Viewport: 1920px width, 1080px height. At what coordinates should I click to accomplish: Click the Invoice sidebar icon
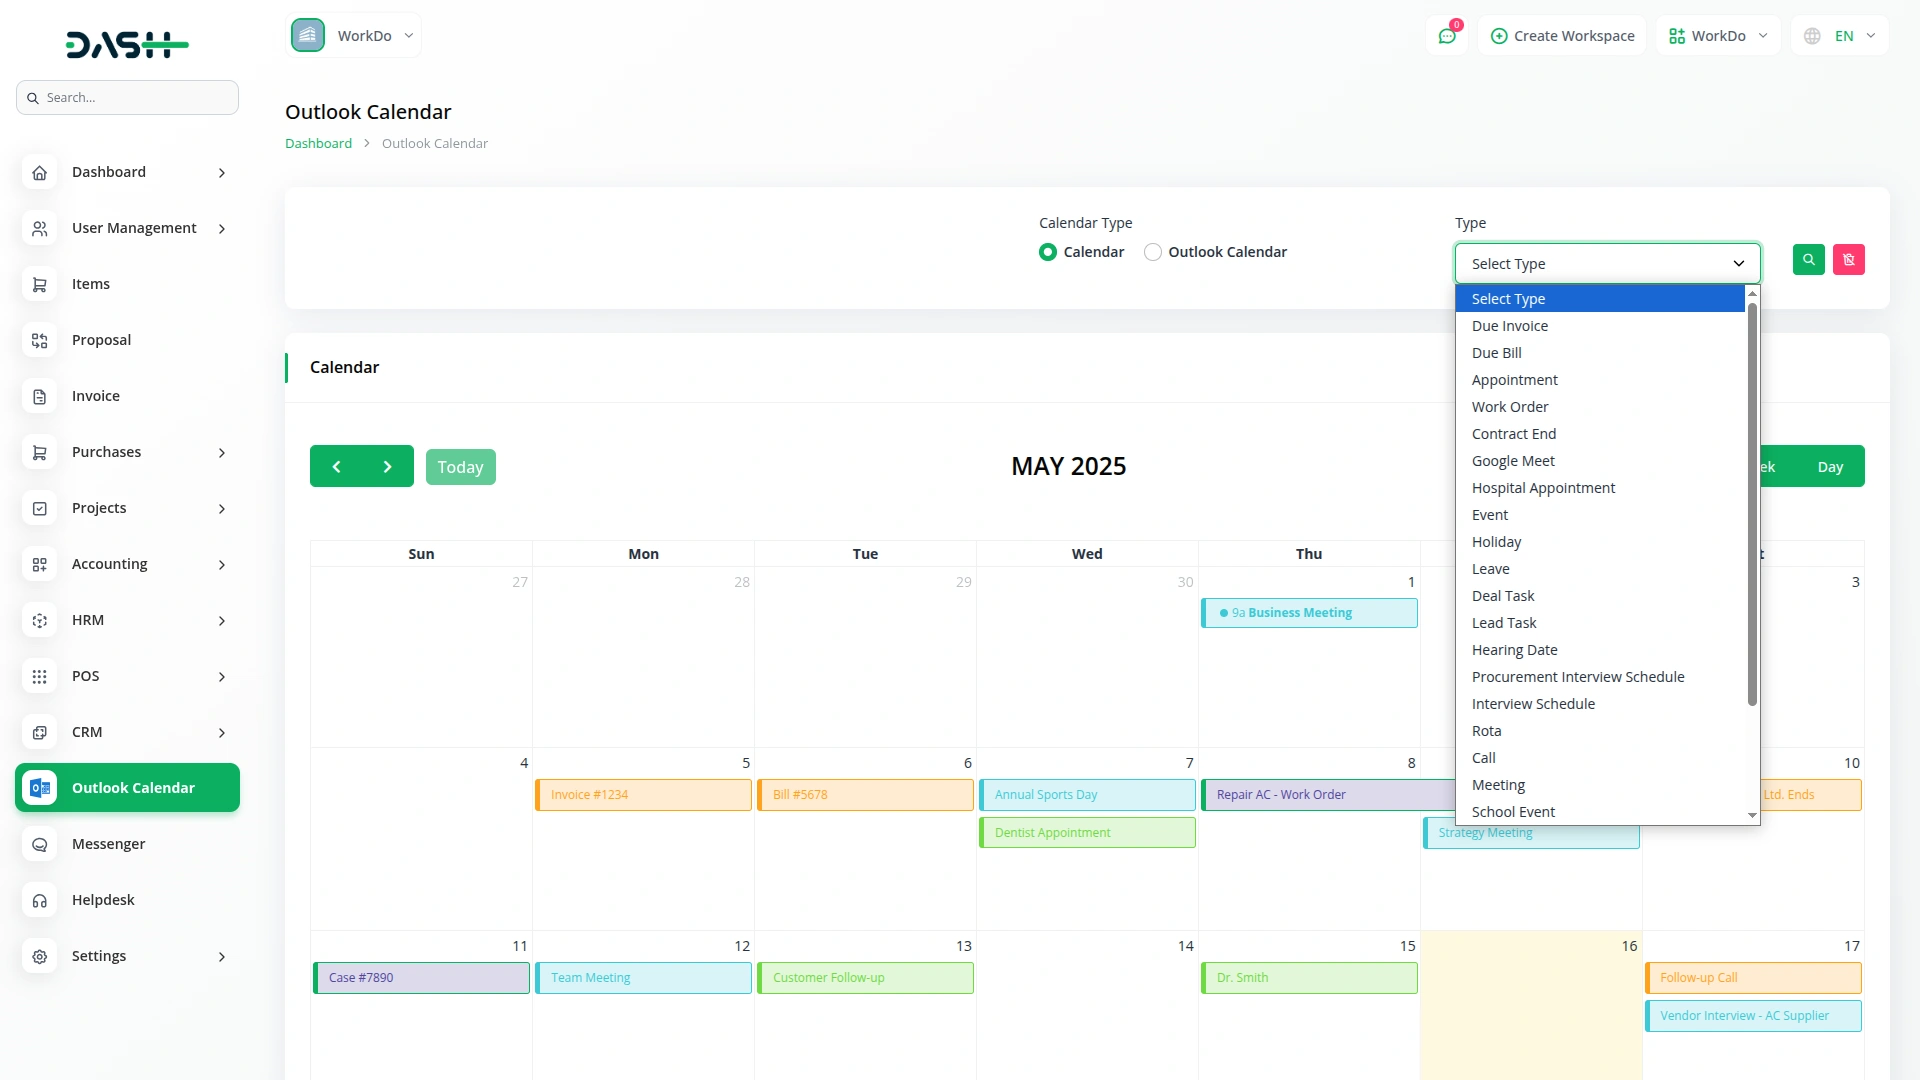40,396
